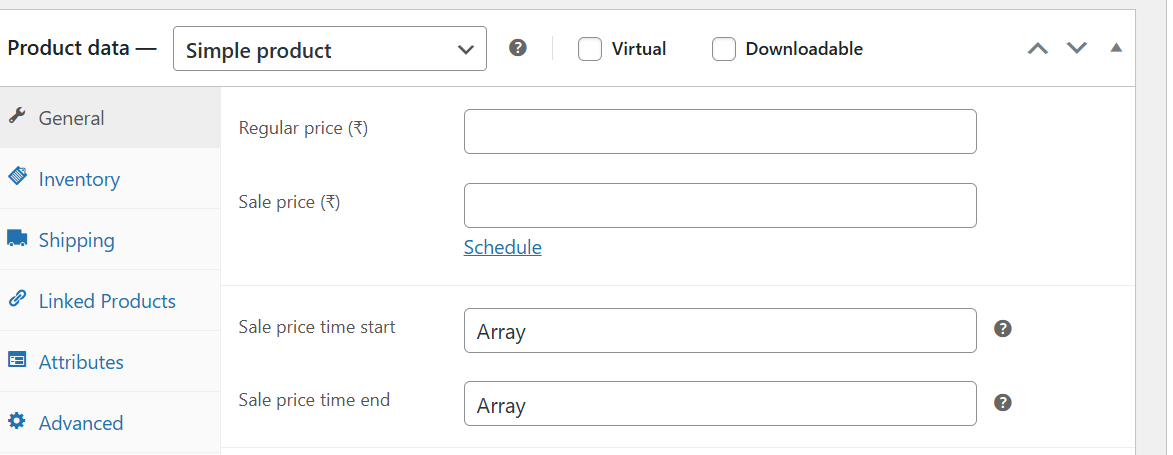Focus the Regular price input field

click(720, 132)
